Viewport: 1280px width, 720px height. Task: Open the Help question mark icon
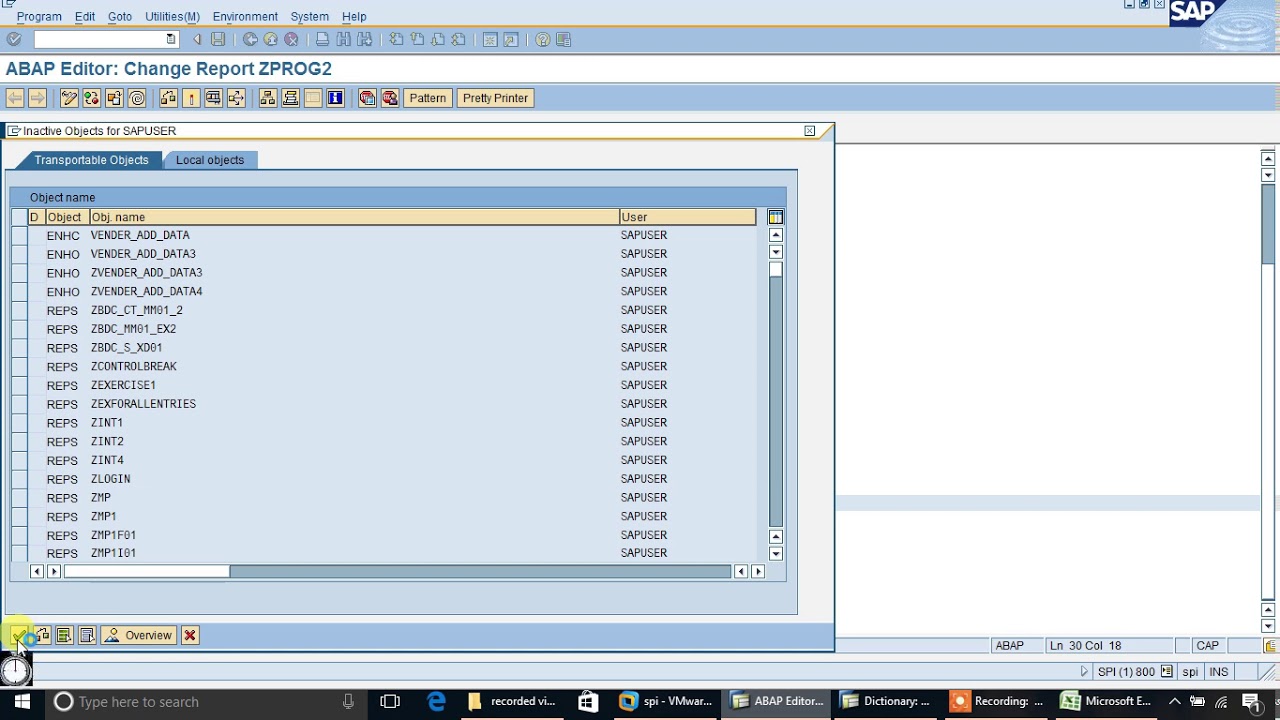pyautogui.click(x=542, y=39)
